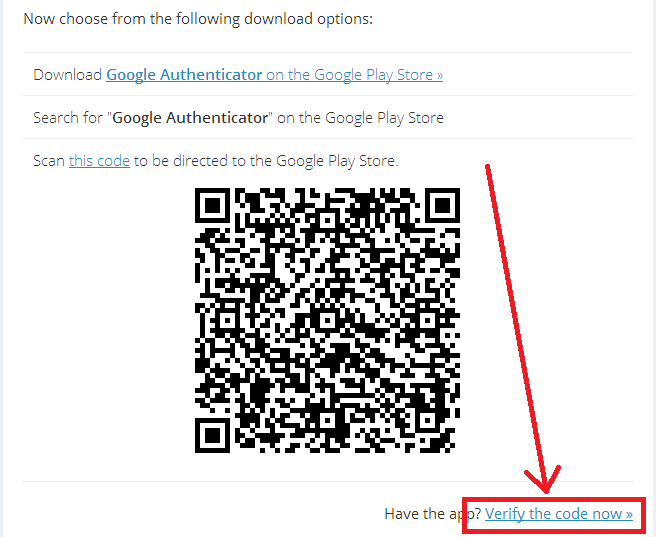
Task: Click "to be directed to the Google Play Store" text
Action: pos(266,161)
